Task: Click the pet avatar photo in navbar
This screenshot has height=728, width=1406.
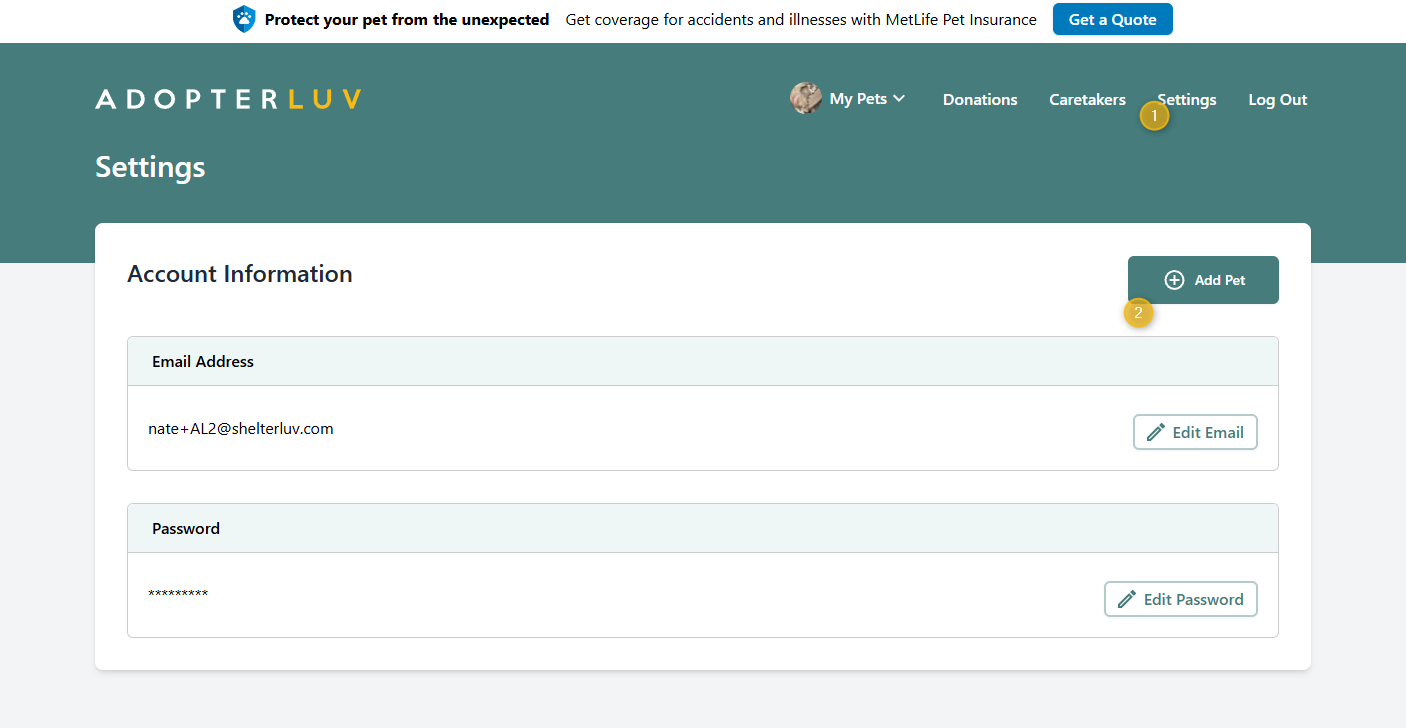Action: pyautogui.click(x=805, y=99)
